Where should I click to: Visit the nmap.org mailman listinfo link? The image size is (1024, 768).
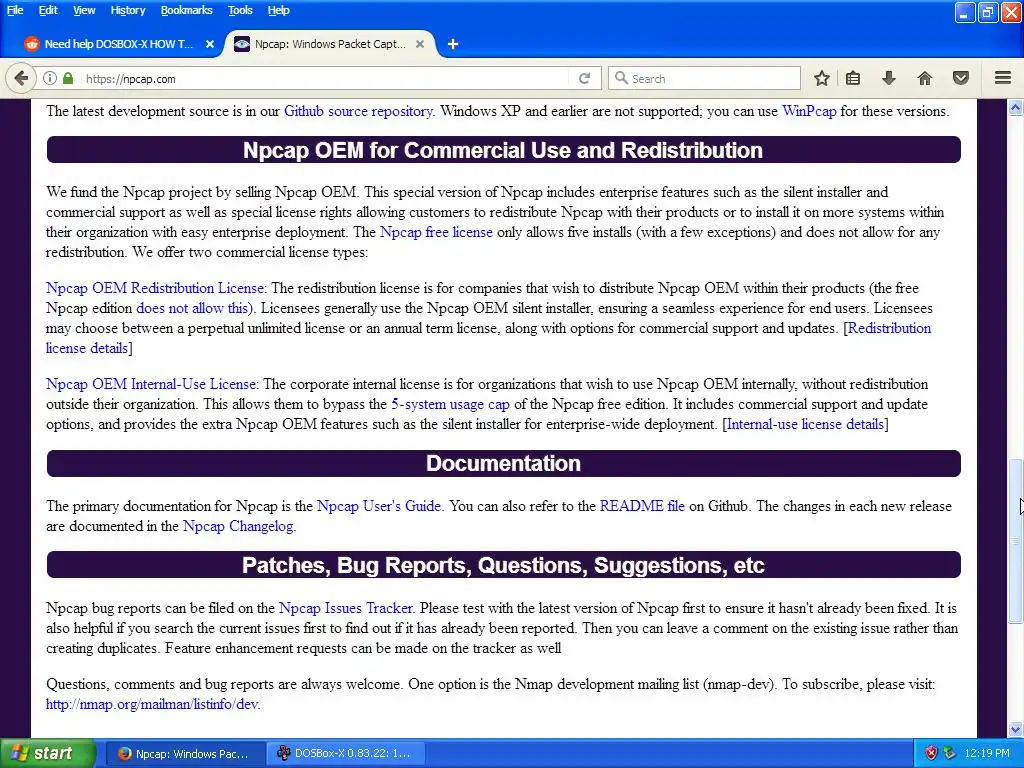click(152, 705)
